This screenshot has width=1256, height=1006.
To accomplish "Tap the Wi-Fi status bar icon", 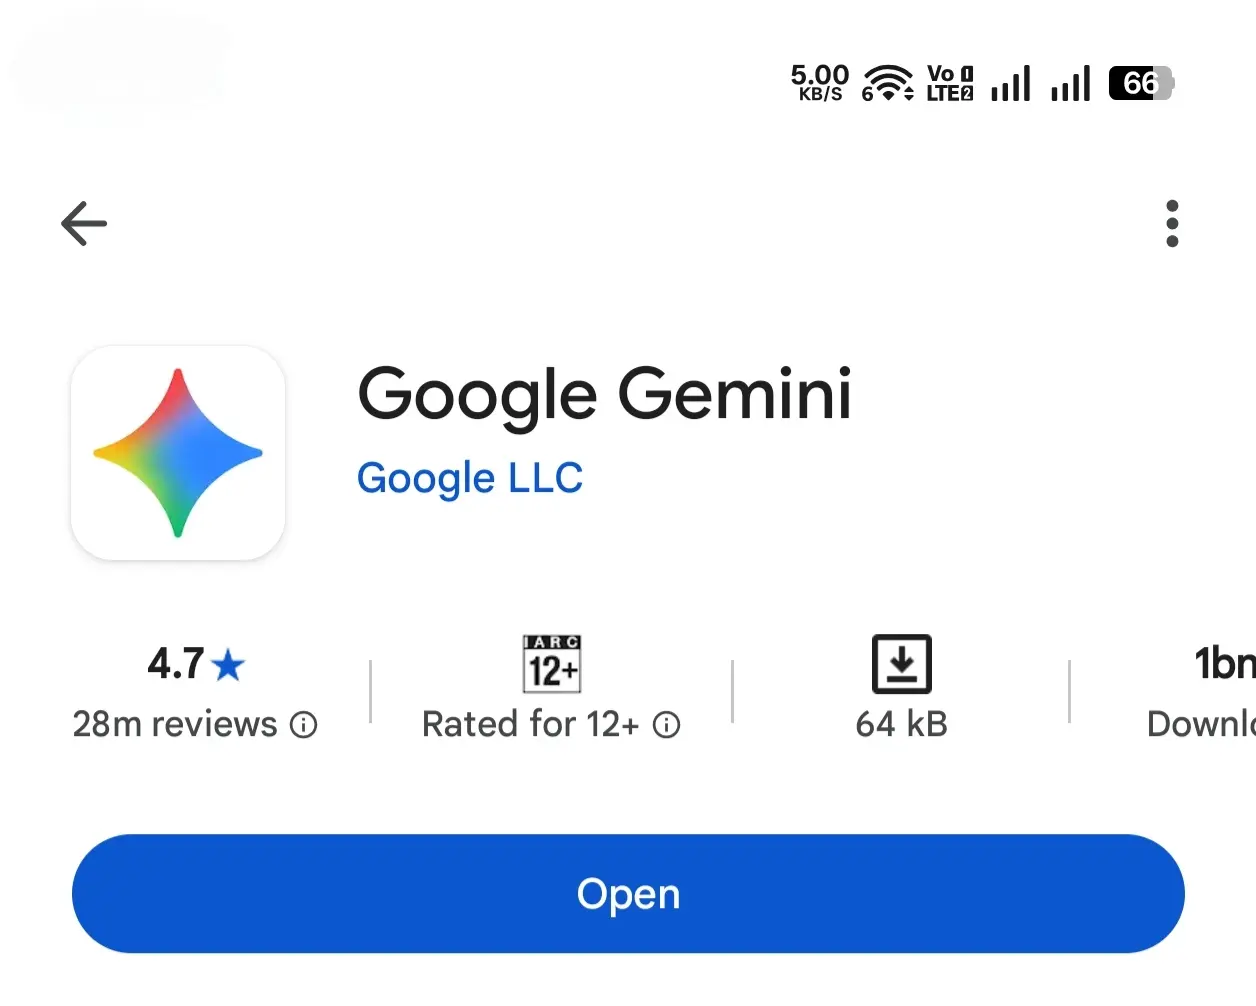I will pos(887,83).
